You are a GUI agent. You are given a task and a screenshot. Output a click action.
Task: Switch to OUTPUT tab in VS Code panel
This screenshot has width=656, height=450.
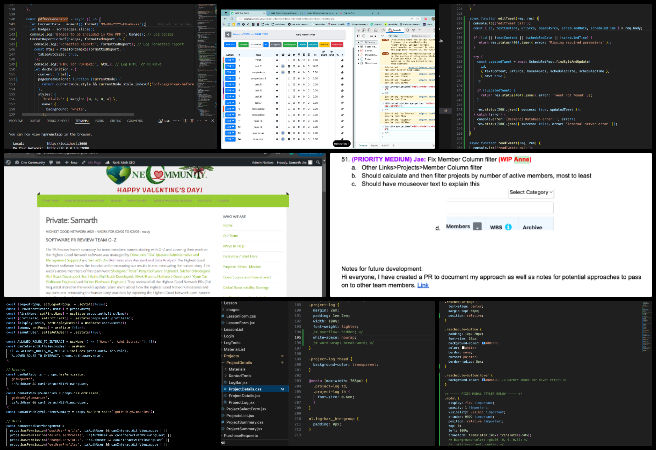click(35, 121)
